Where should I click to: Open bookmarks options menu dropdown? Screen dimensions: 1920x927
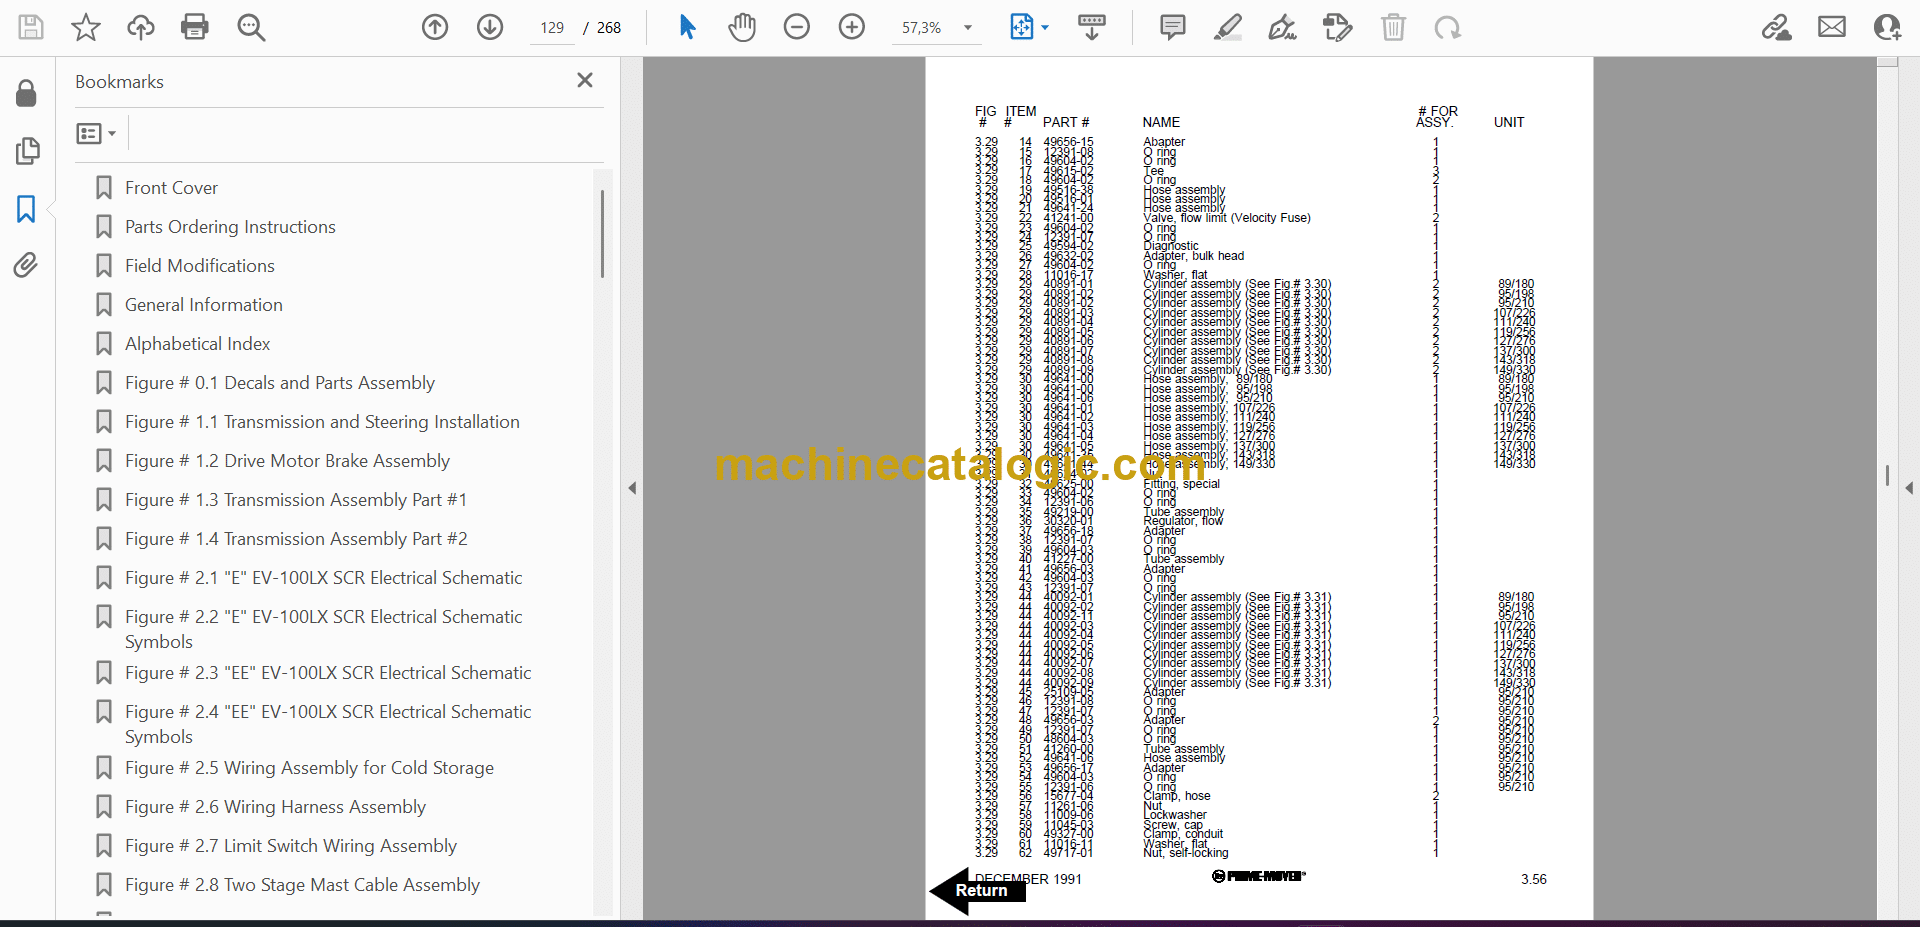coord(97,133)
